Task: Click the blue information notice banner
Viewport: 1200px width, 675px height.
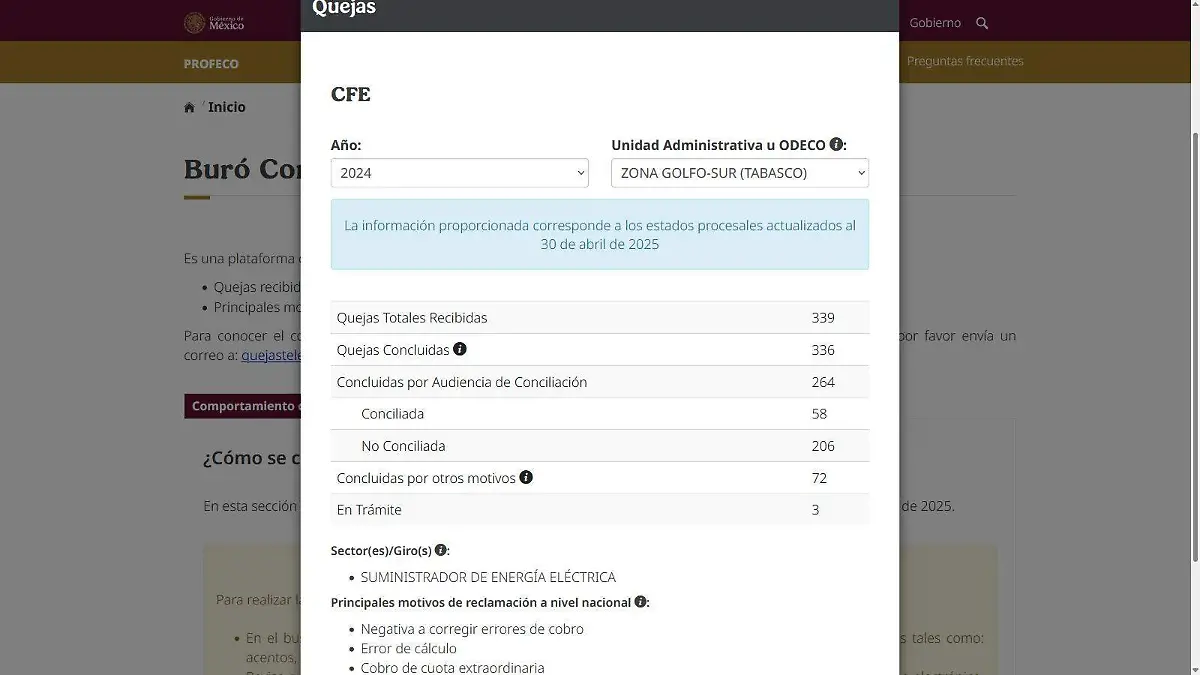Action: [599, 234]
